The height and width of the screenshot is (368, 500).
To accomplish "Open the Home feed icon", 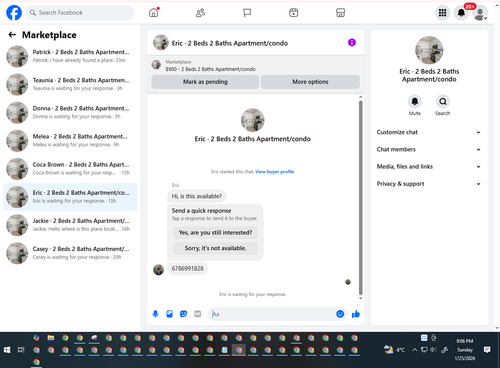I will 154,13.
